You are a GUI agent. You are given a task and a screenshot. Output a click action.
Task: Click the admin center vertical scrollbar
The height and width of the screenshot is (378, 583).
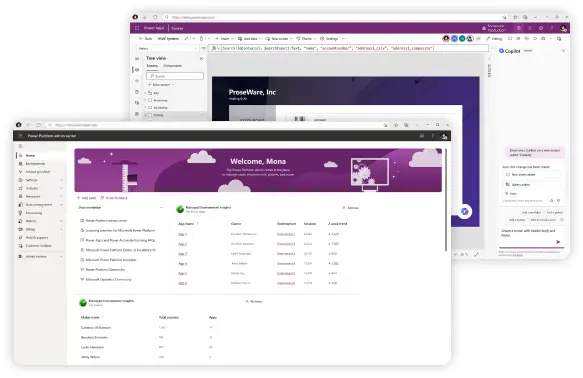coord(445,200)
